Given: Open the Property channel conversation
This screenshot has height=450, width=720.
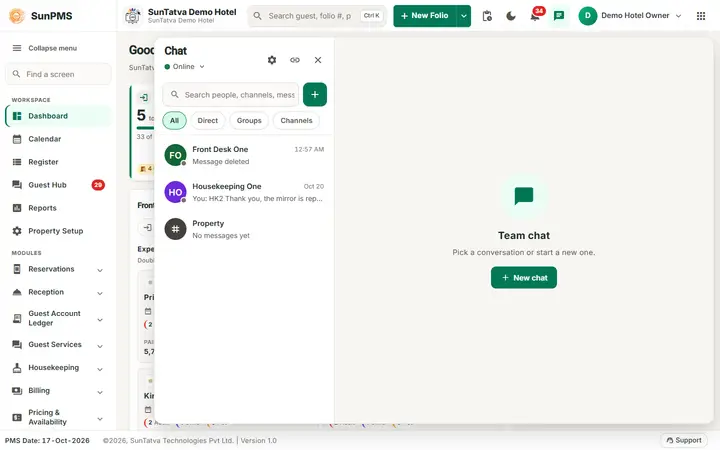Looking at the screenshot, I should tap(244, 229).
